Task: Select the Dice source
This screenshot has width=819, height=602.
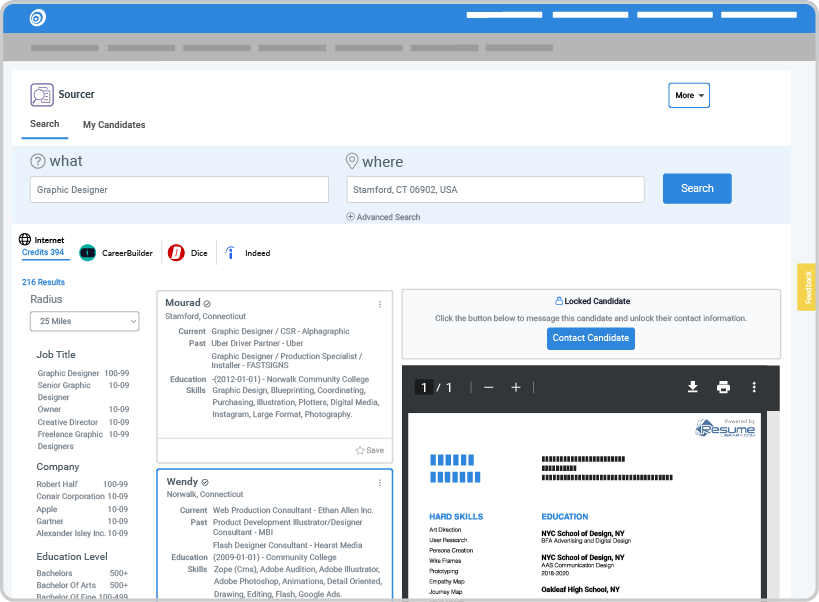Action: pos(188,253)
